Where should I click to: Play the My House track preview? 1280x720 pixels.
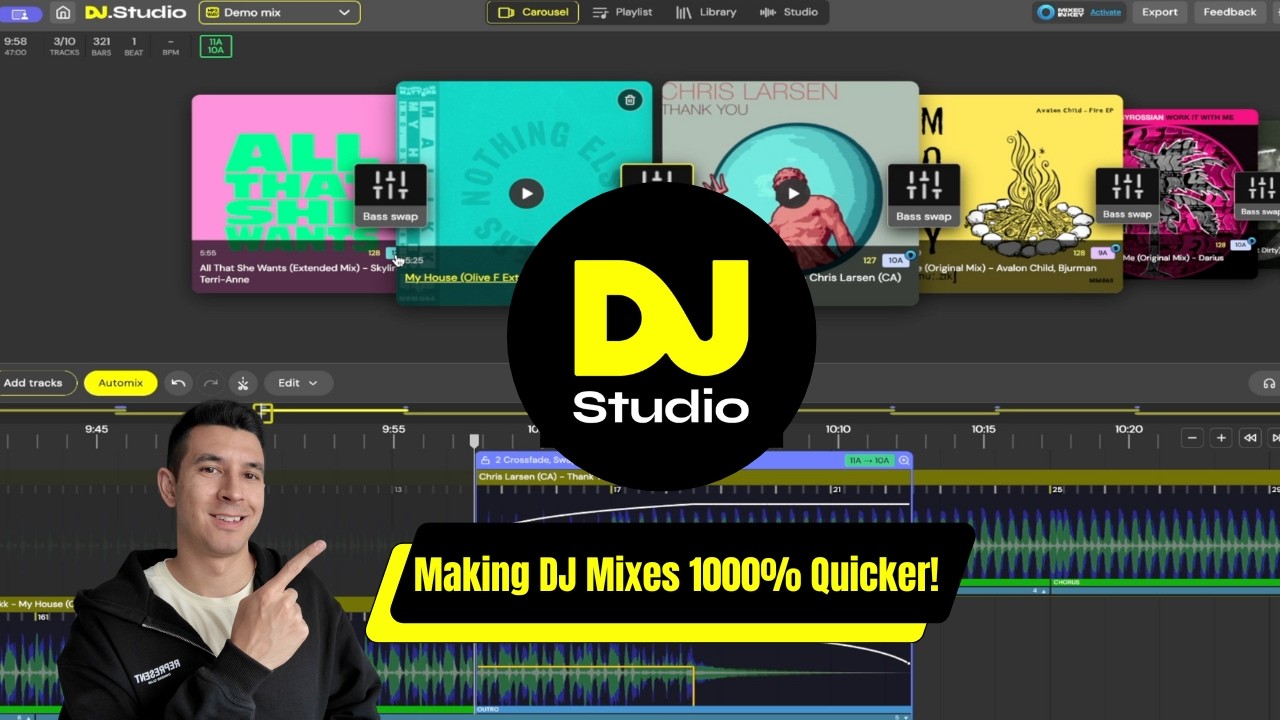[526, 193]
